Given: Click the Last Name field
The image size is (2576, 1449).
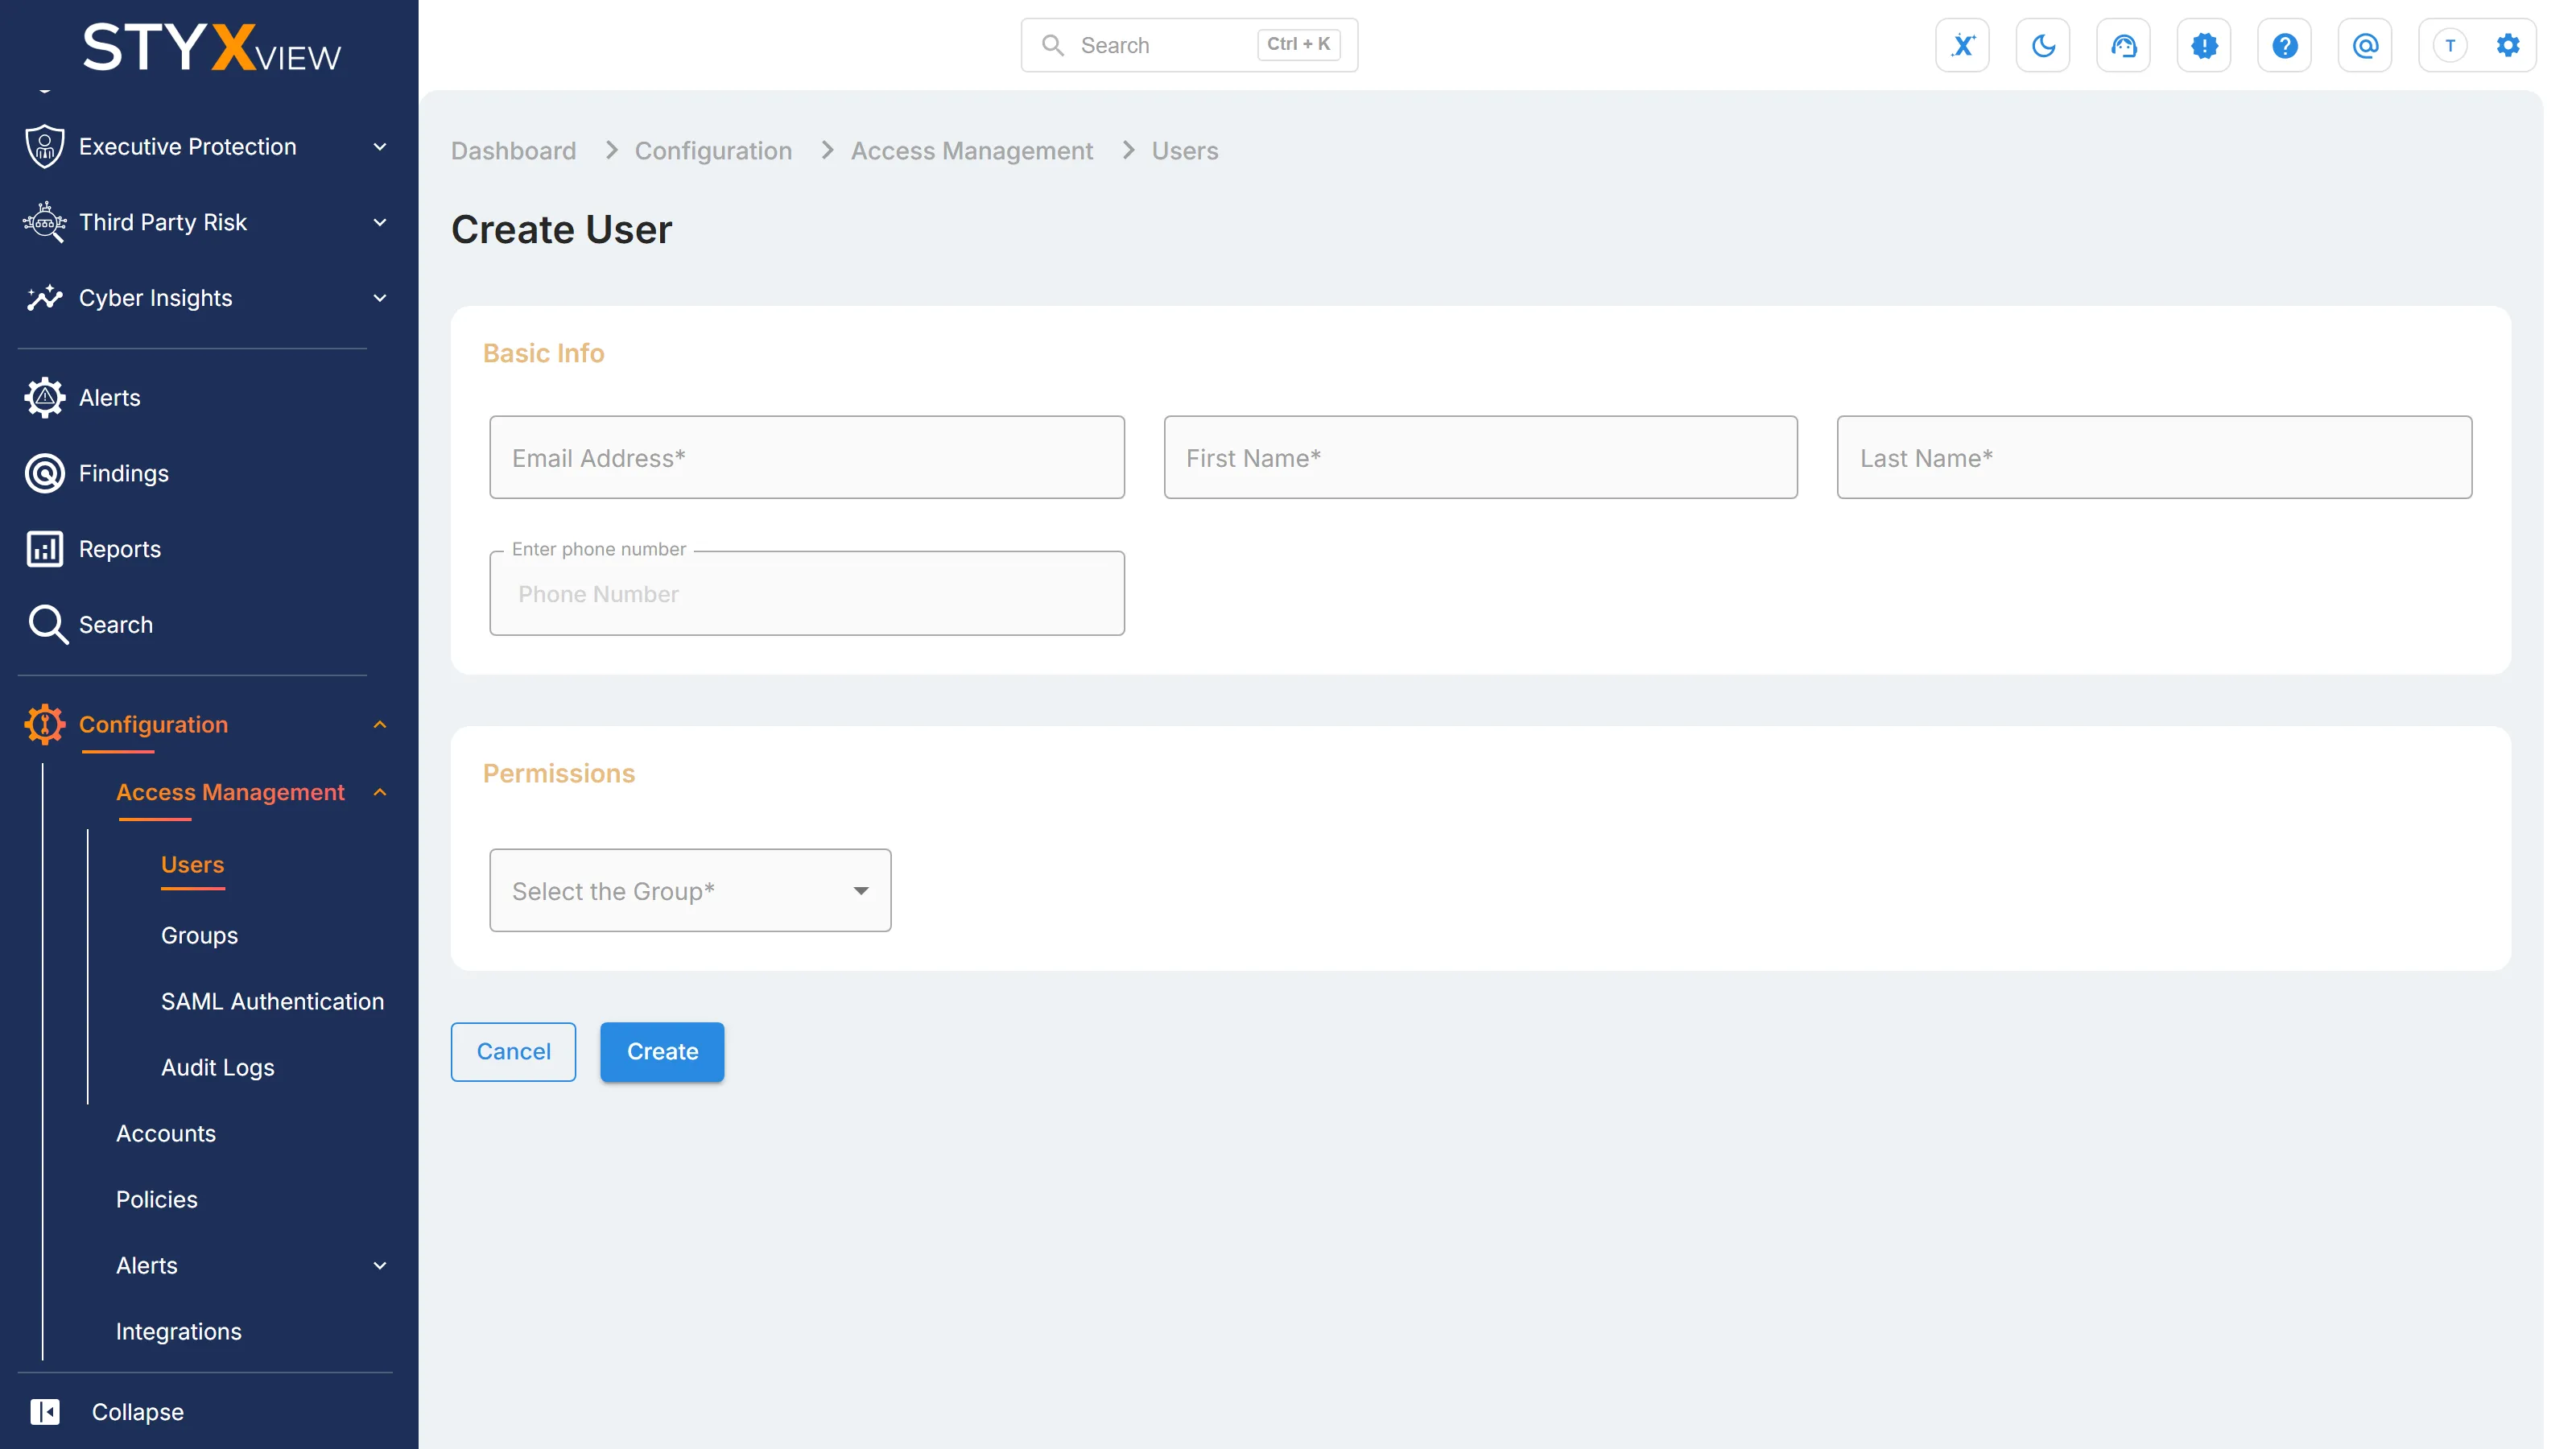Looking at the screenshot, I should tap(2154, 457).
